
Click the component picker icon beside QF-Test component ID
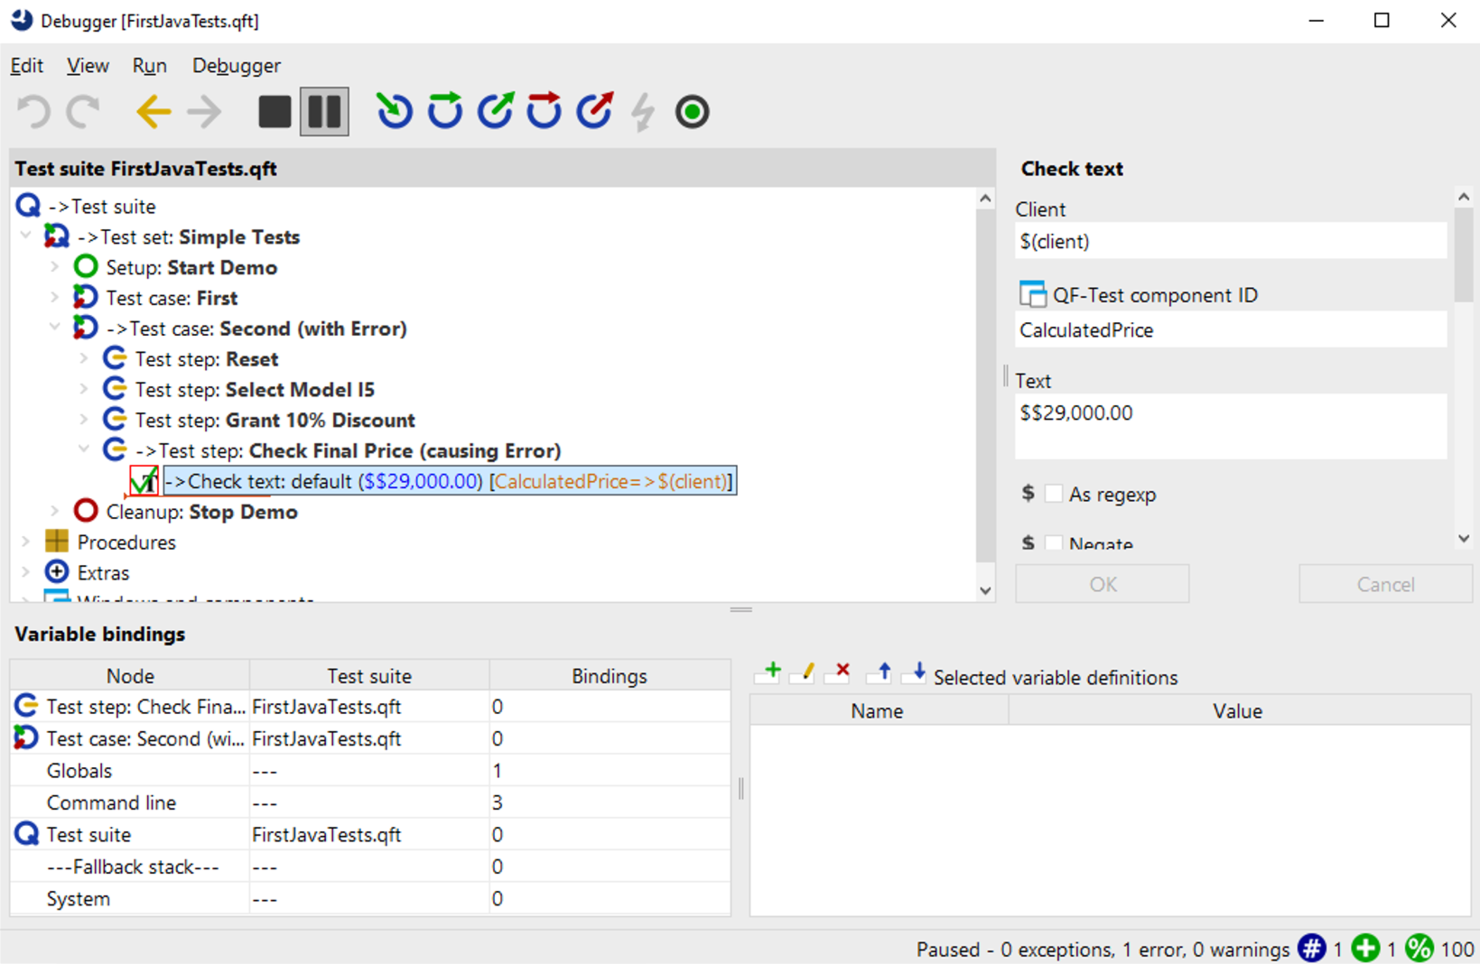1032,294
